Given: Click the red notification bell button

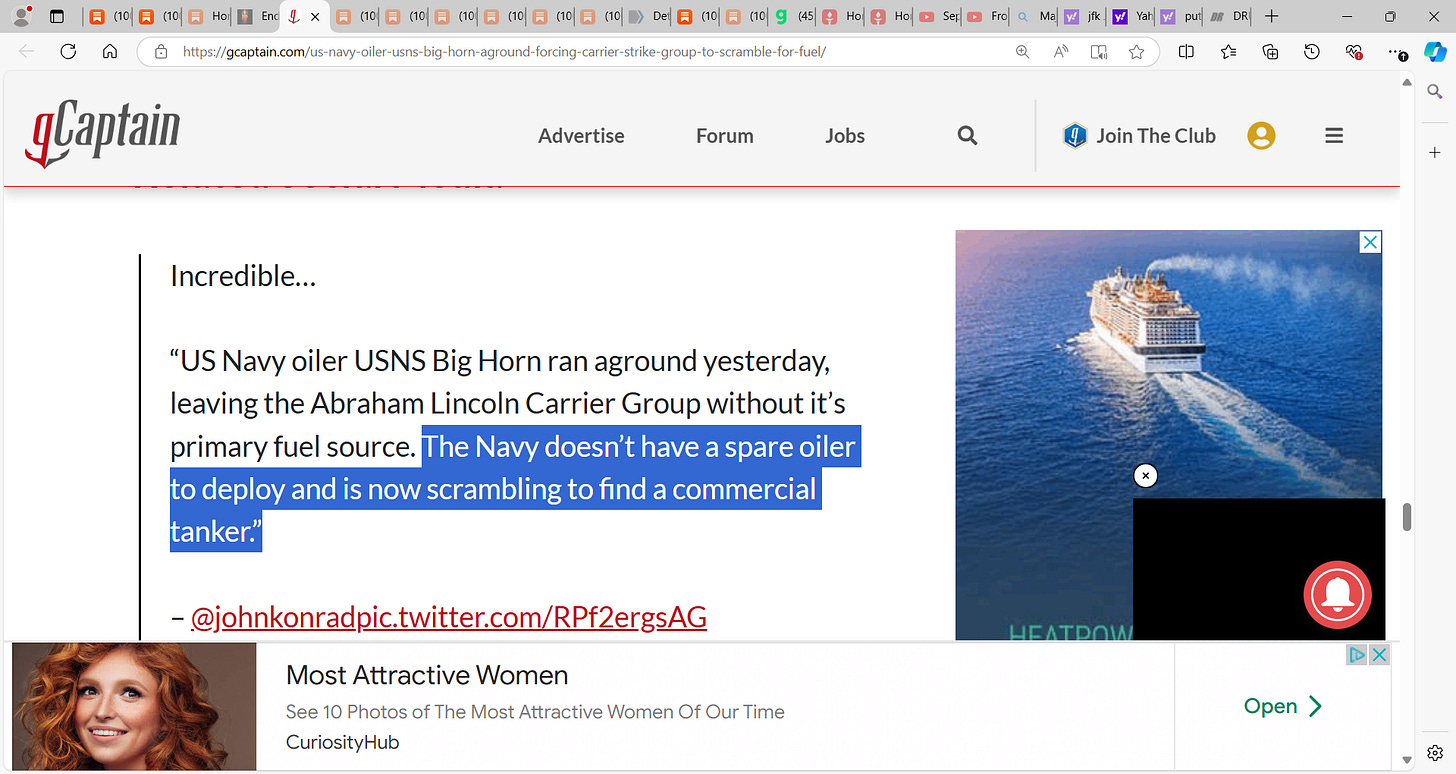Looking at the screenshot, I should (1337, 595).
